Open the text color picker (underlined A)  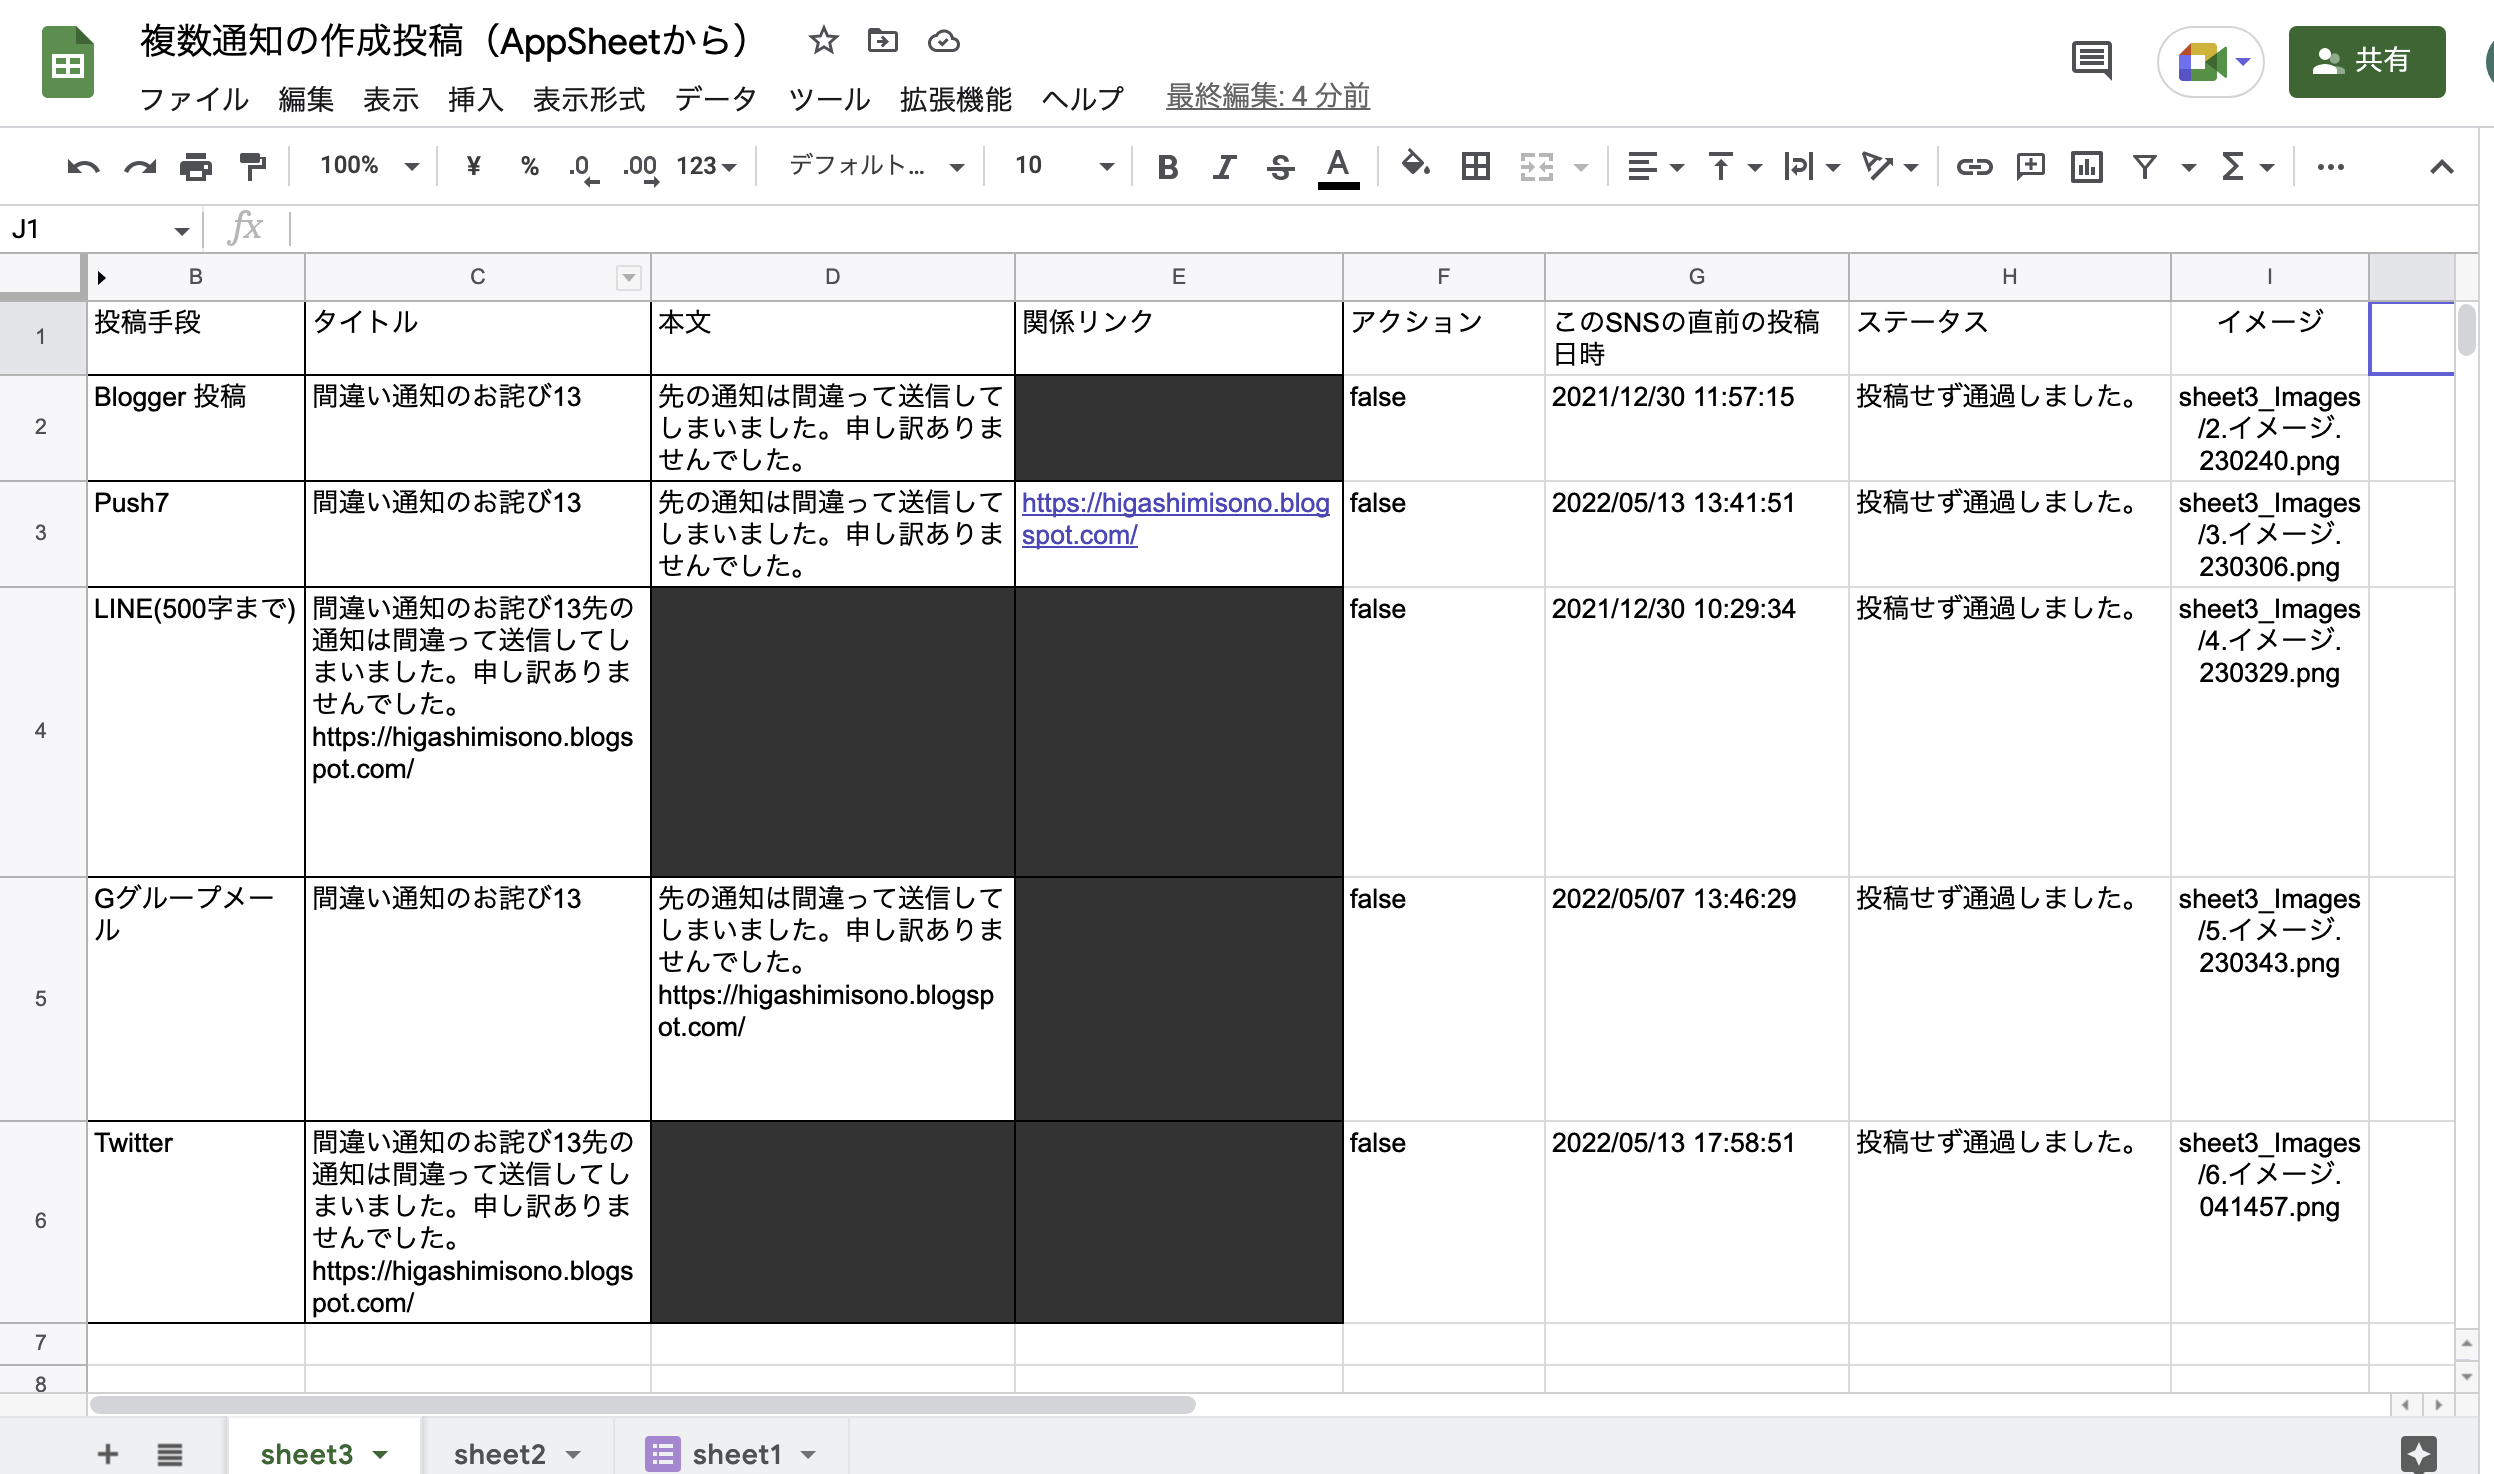click(x=1338, y=167)
